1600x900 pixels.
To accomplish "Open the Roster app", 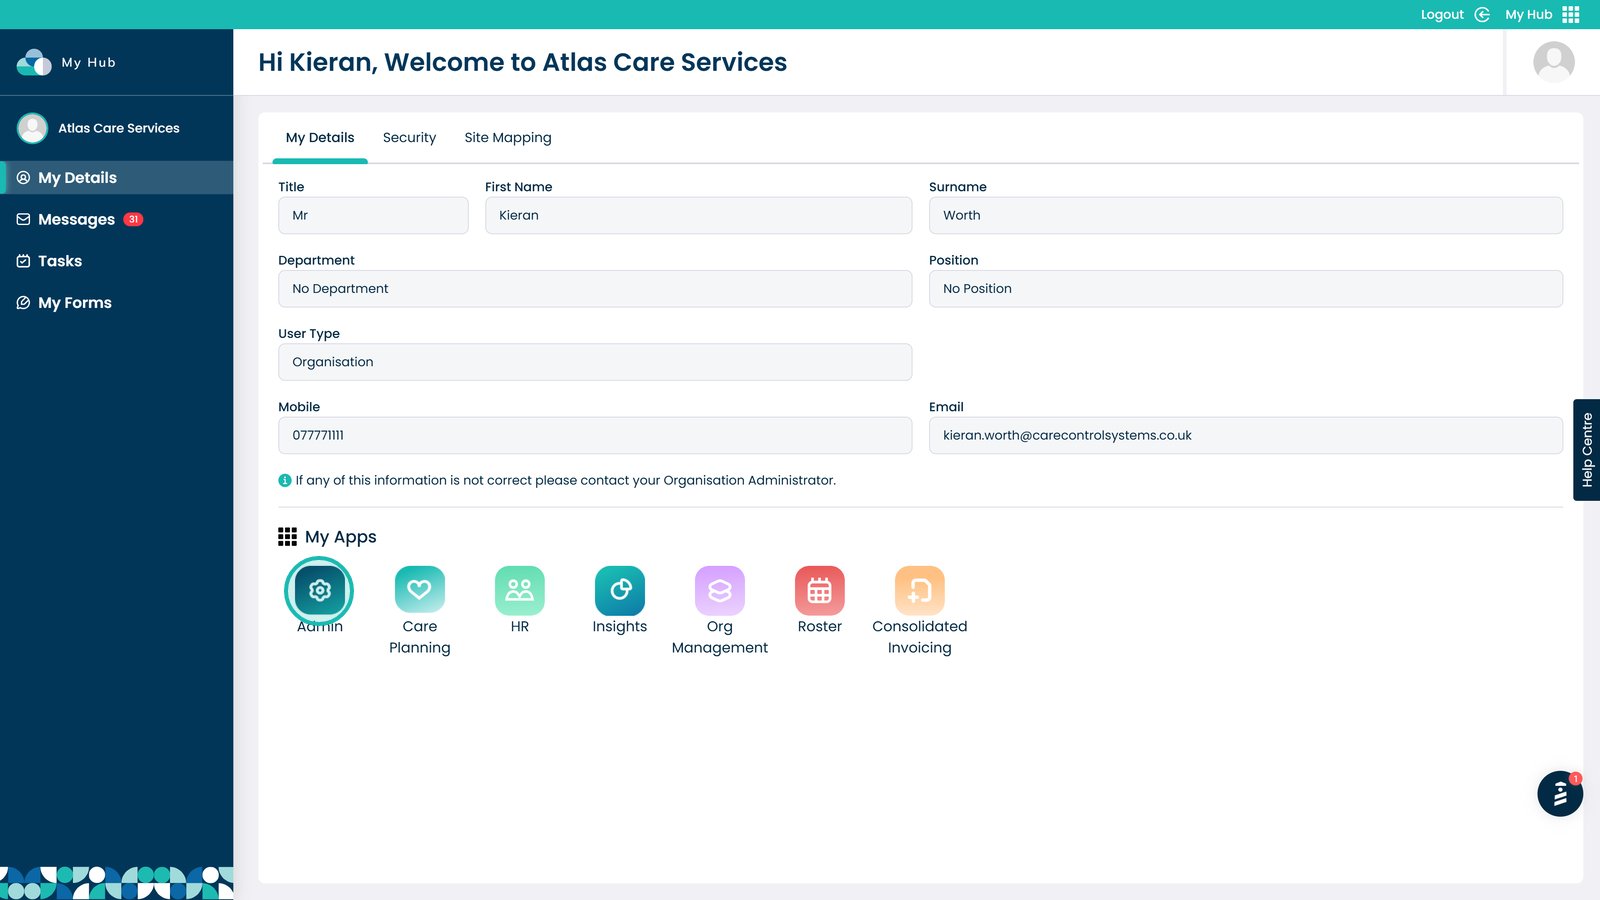I will [x=819, y=591].
